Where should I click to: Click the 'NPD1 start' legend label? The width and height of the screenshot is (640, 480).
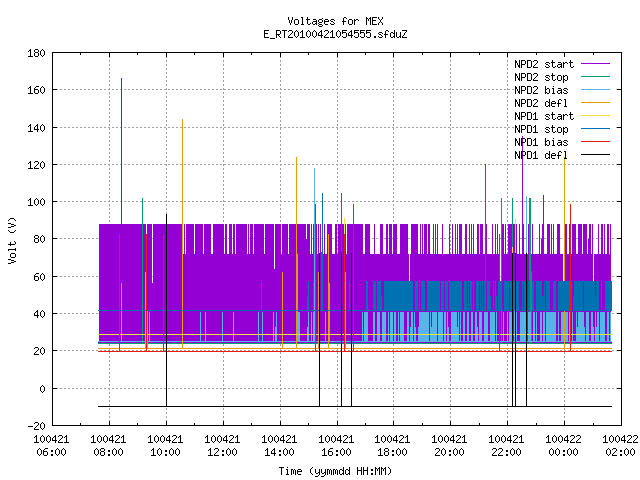click(x=544, y=116)
